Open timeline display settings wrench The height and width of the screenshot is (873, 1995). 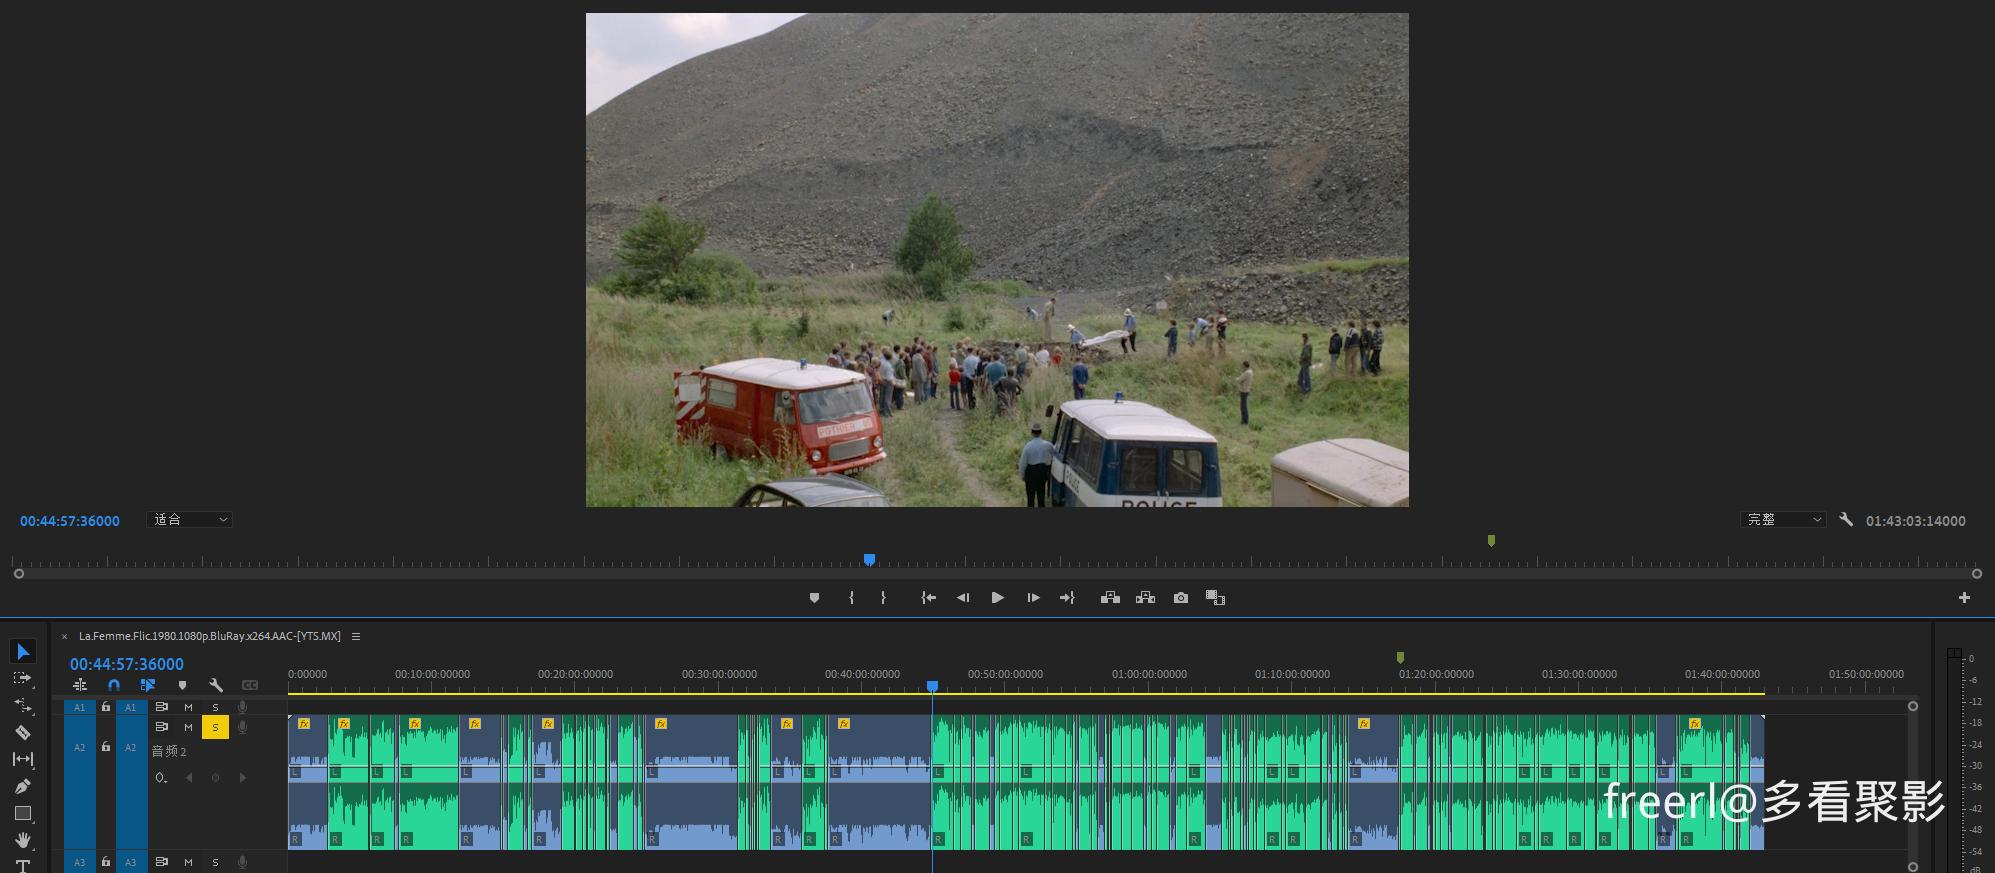click(x=215, y=685)
